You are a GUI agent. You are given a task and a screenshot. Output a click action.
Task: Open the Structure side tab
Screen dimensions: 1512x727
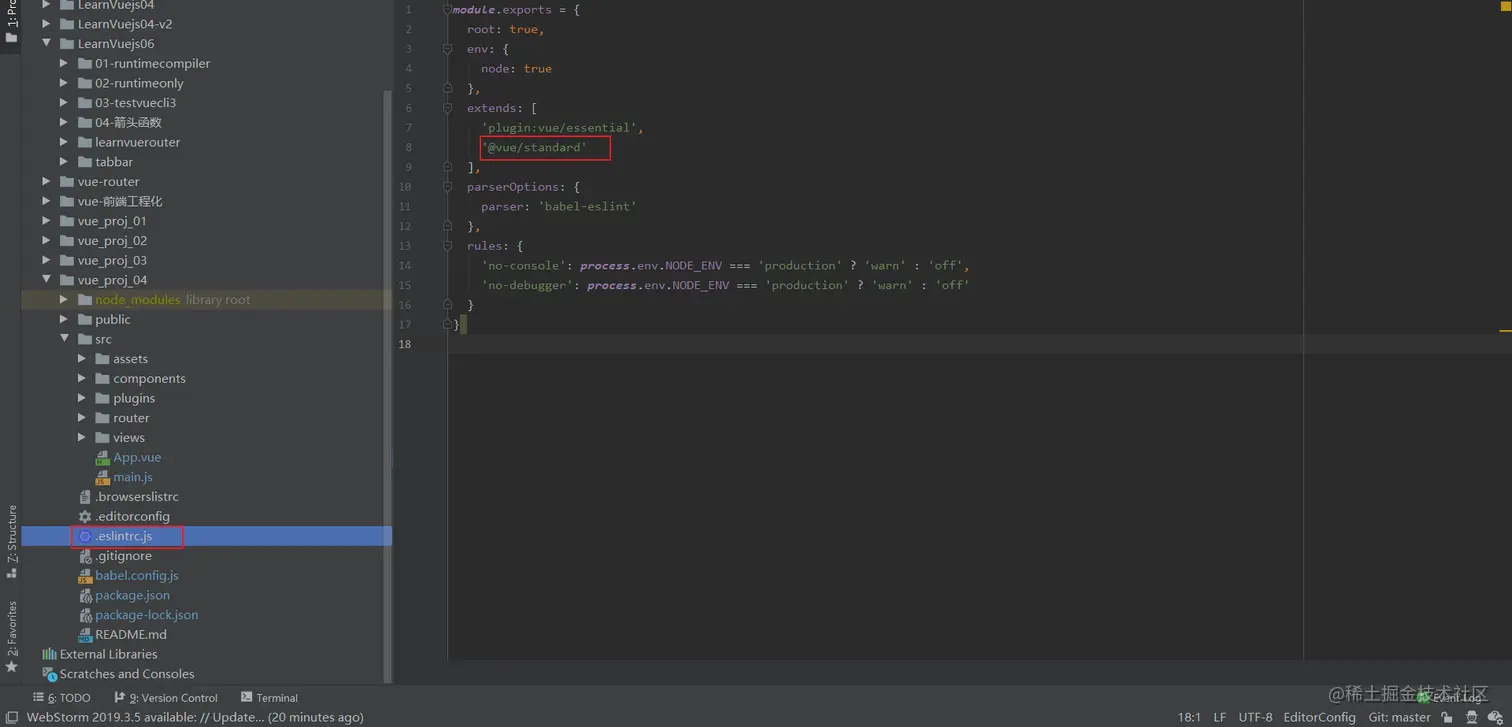click(x=11, y=541)
